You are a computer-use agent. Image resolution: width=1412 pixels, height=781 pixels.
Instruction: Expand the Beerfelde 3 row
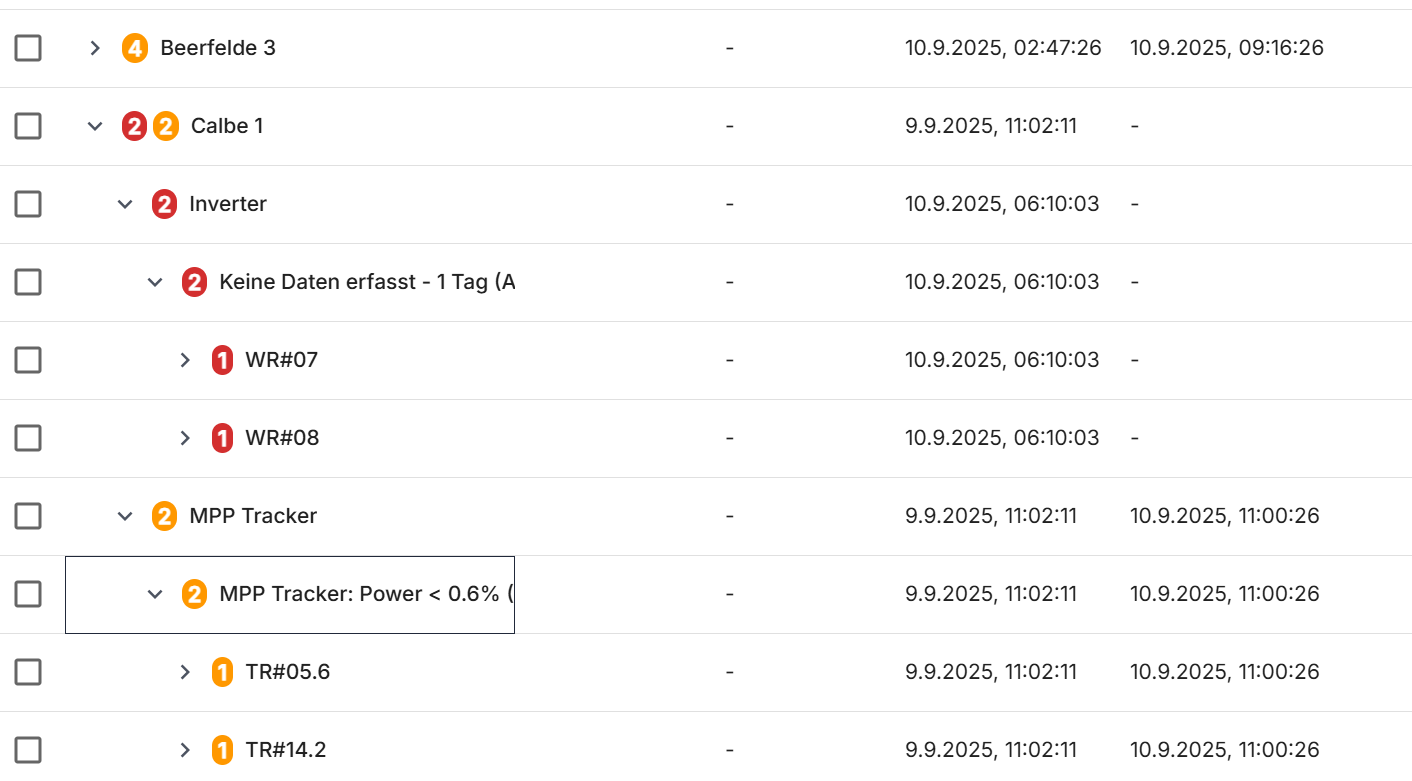[x=95, y=48]
